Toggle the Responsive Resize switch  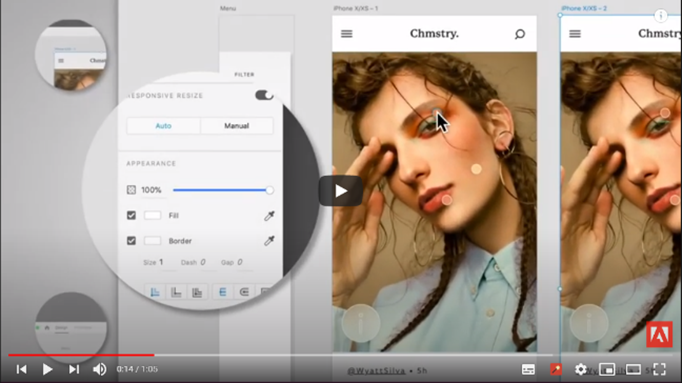tap(264, 95)
